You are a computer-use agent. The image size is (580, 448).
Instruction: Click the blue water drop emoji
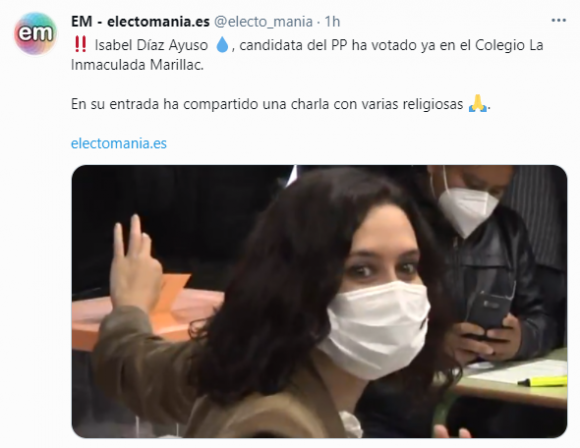(x=222, y=45)
